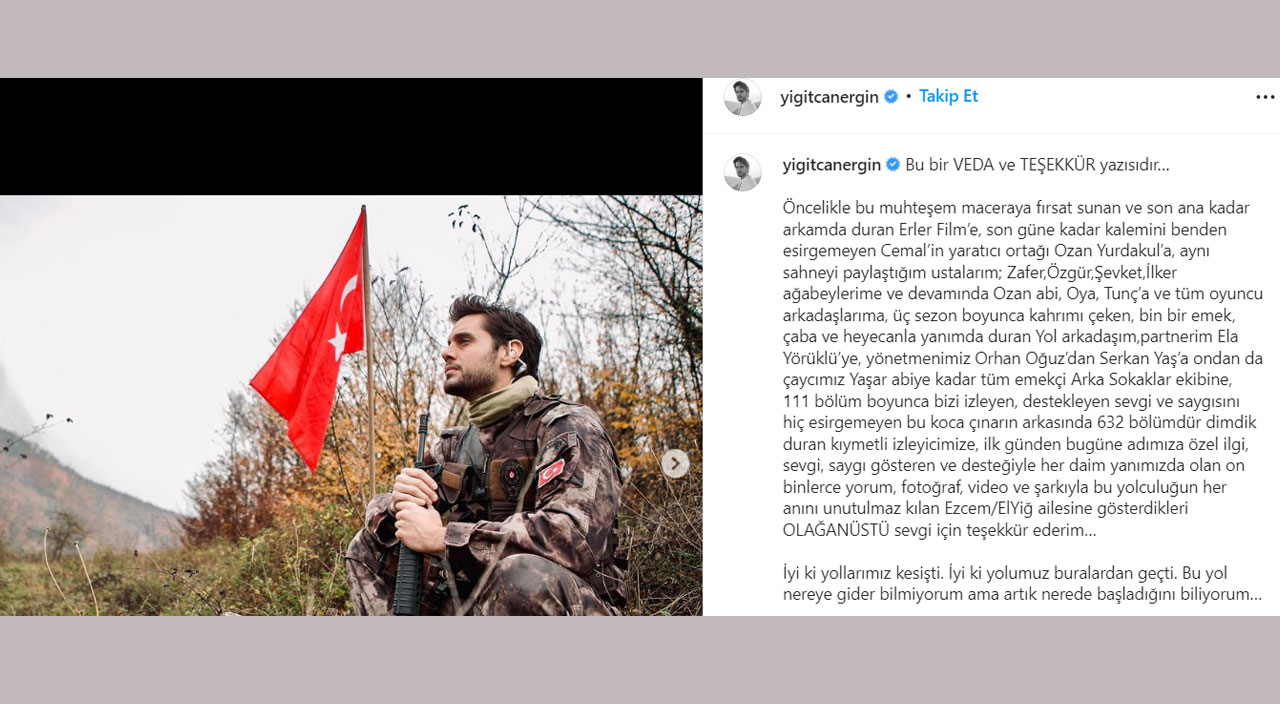Click the verified badge beside header username
This screenshot has width=1280, height=704.
point(891,97)
